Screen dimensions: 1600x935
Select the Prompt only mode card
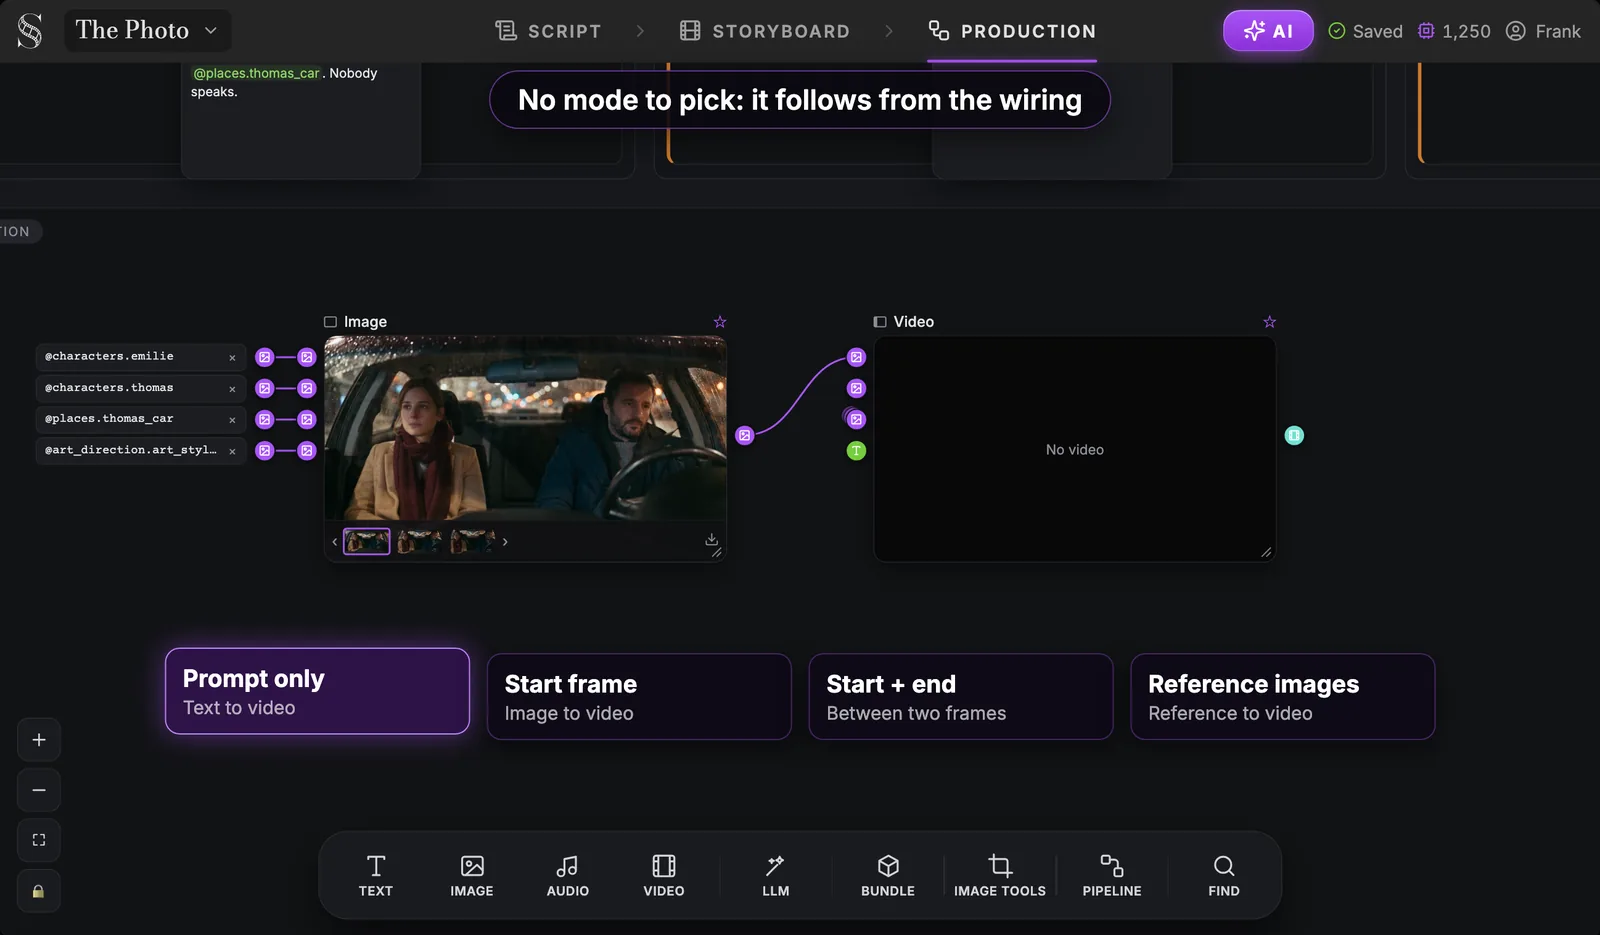coord(317,691)
